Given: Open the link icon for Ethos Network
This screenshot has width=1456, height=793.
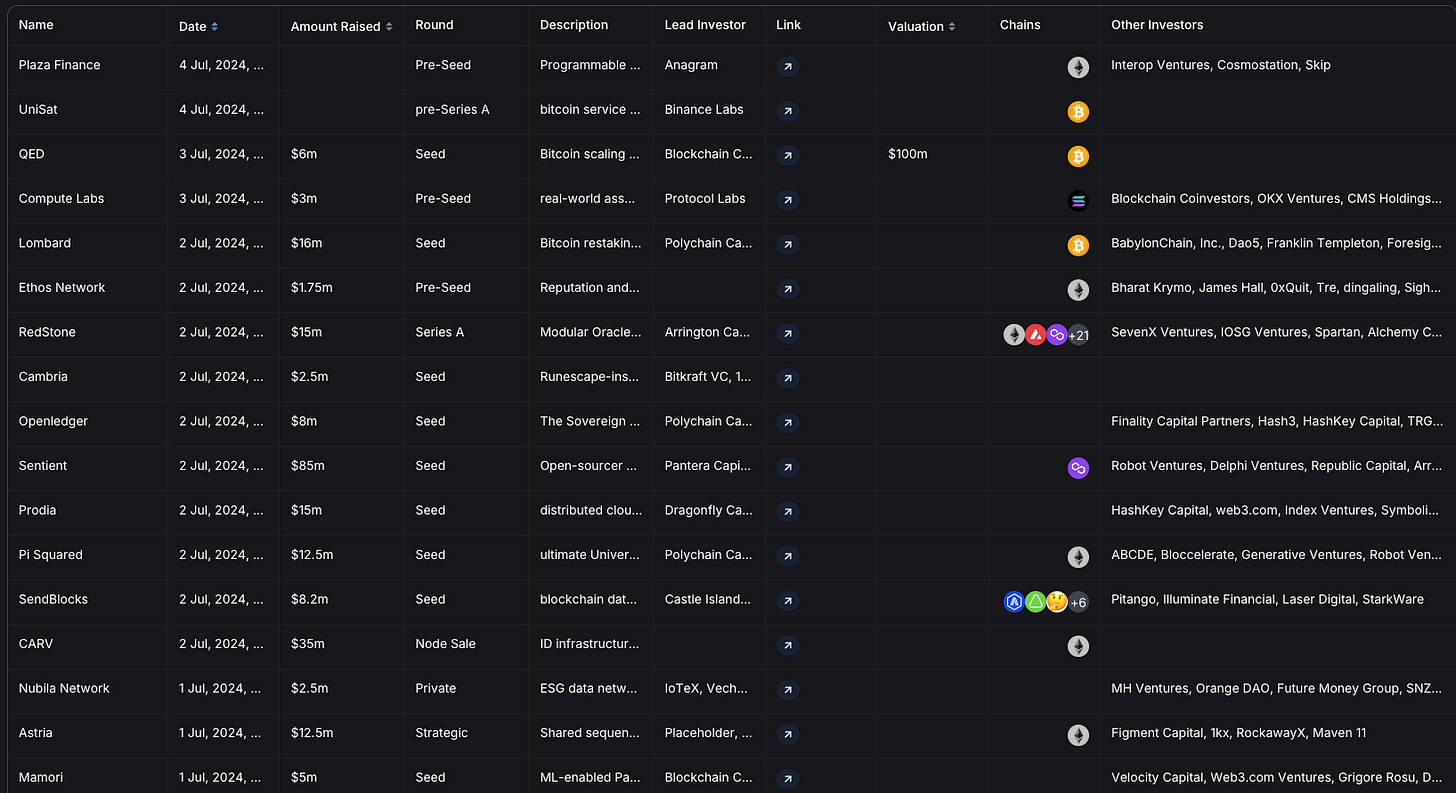Looking at the screenshot, I should click(788, 289).
